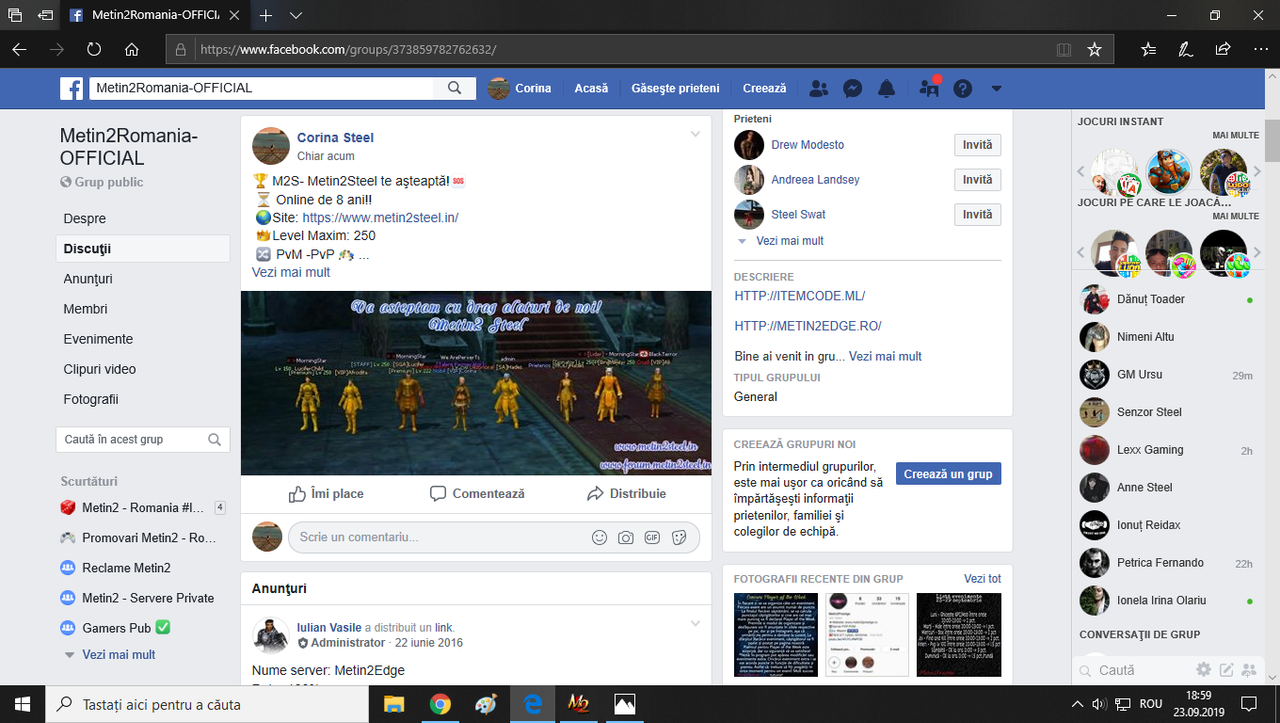1280x723 pixels.
Task: Open the chat settings gear icon
Action: pyautogui.click(x=1203, y=670)
